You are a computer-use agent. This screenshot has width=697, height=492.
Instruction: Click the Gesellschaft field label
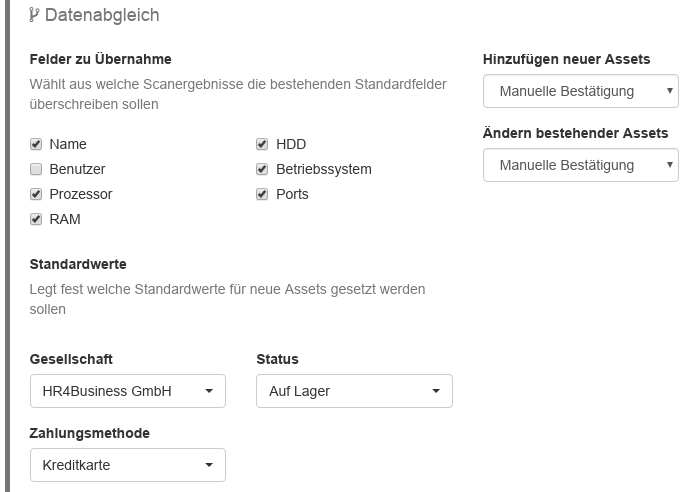(x=71, y=359)
